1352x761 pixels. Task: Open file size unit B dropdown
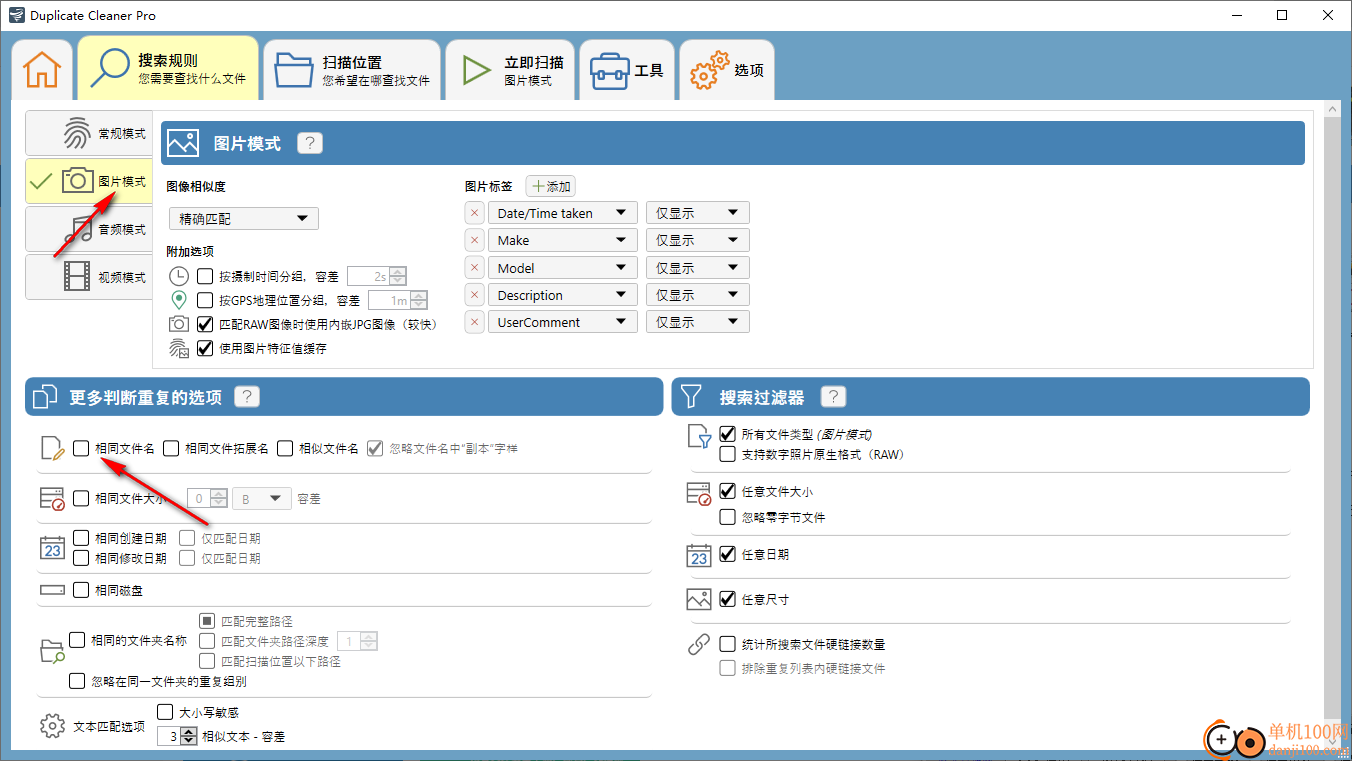pos(262,498)
